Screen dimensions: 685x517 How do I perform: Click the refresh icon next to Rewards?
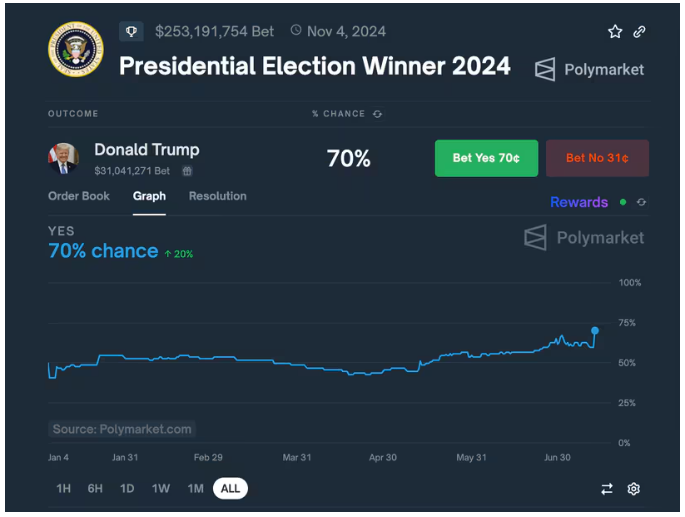click(x=641, y=202)
